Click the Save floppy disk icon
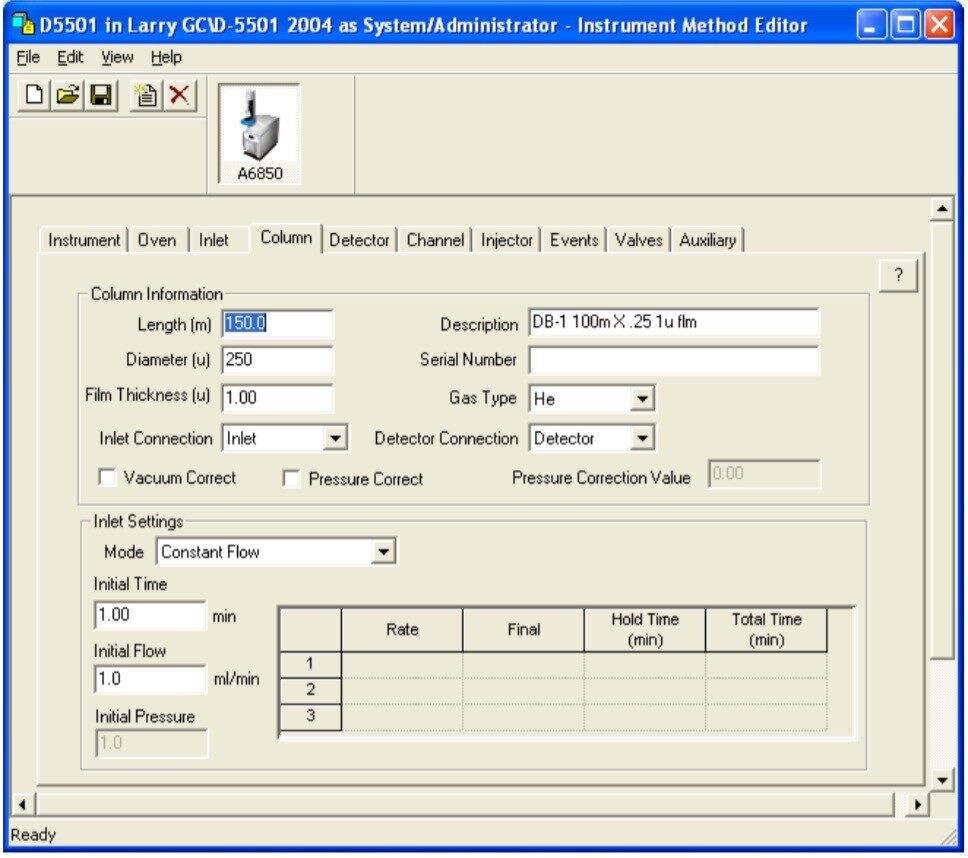The width and height of the screenshot is (968, 858). coord(101,95)
